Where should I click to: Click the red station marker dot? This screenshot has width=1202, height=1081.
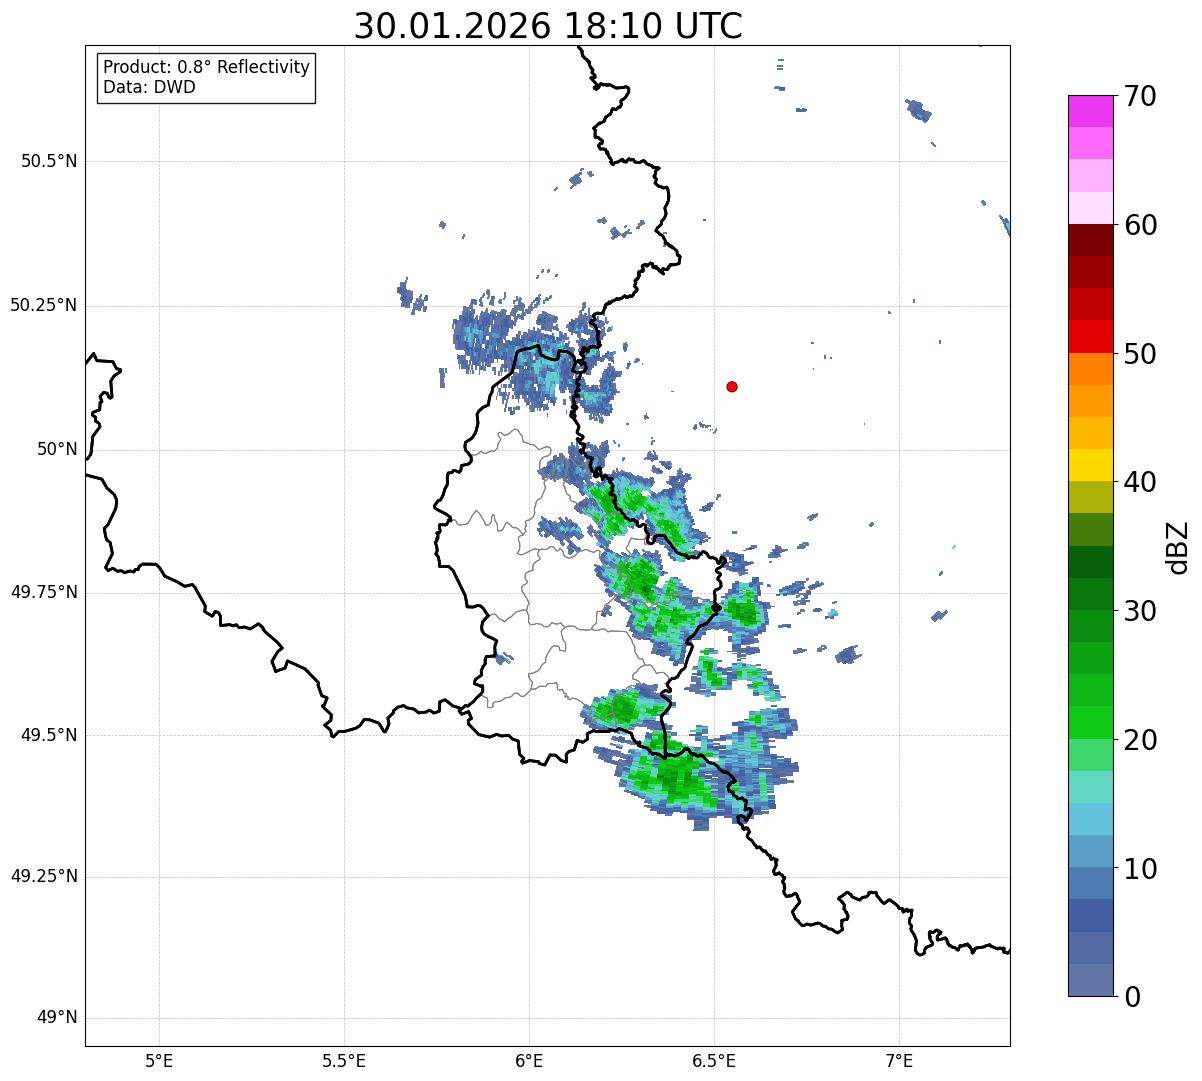coord(732,386)
